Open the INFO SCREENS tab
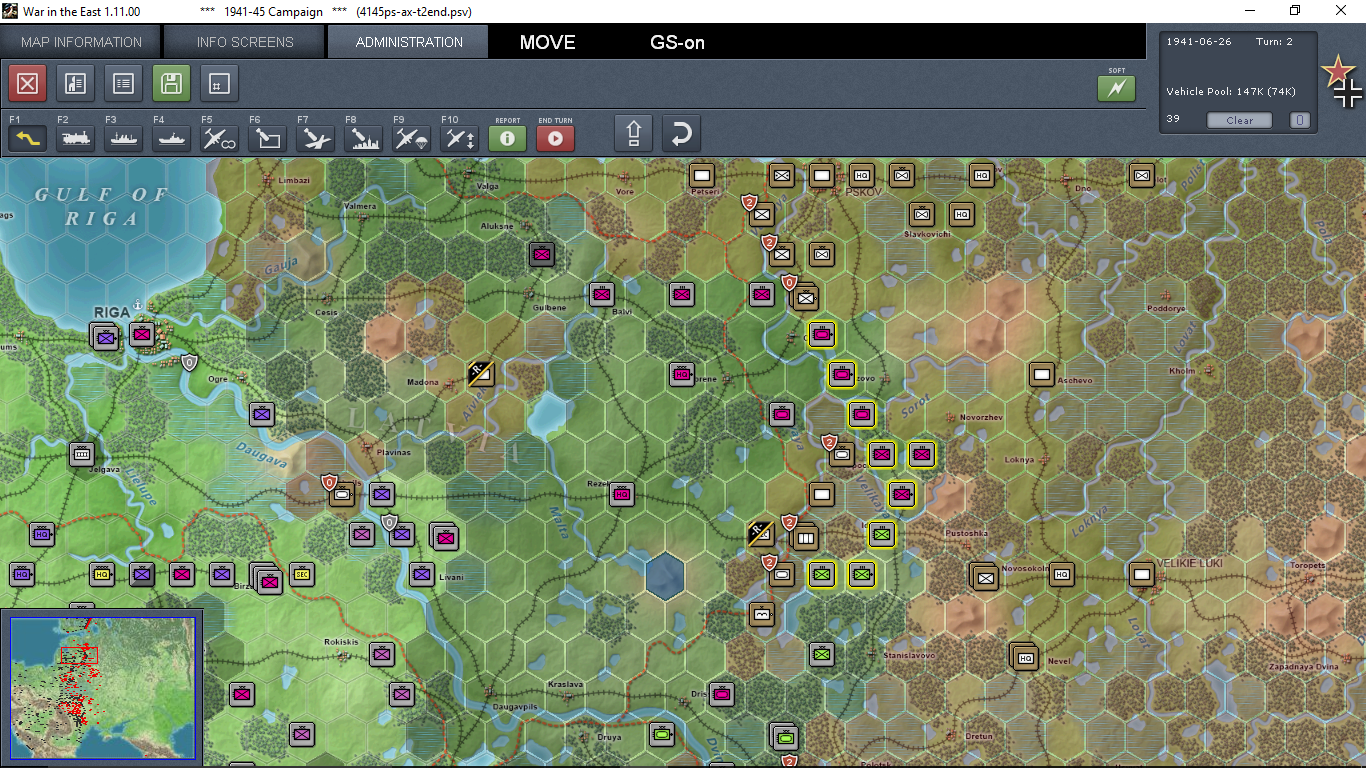The width and height of the screenshot is (1366, 768). click(x=245, y=42)
